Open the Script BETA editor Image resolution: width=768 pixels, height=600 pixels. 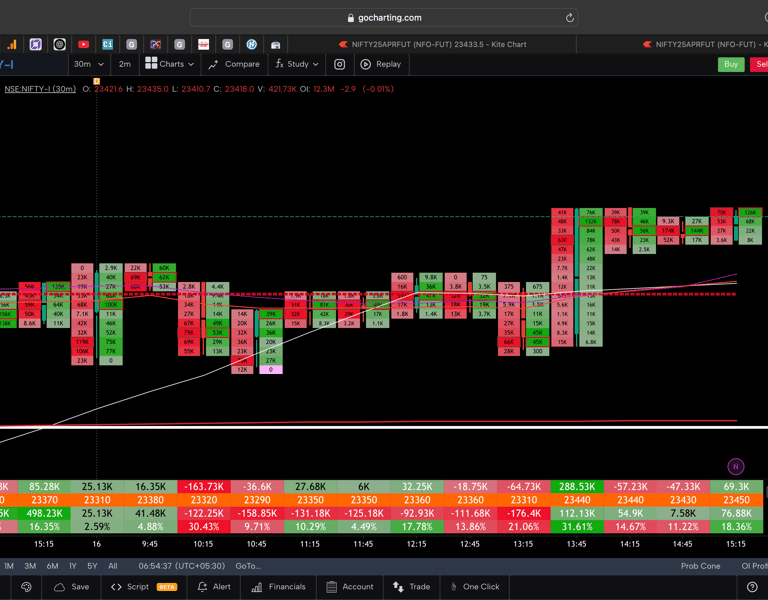click(144, 587)
